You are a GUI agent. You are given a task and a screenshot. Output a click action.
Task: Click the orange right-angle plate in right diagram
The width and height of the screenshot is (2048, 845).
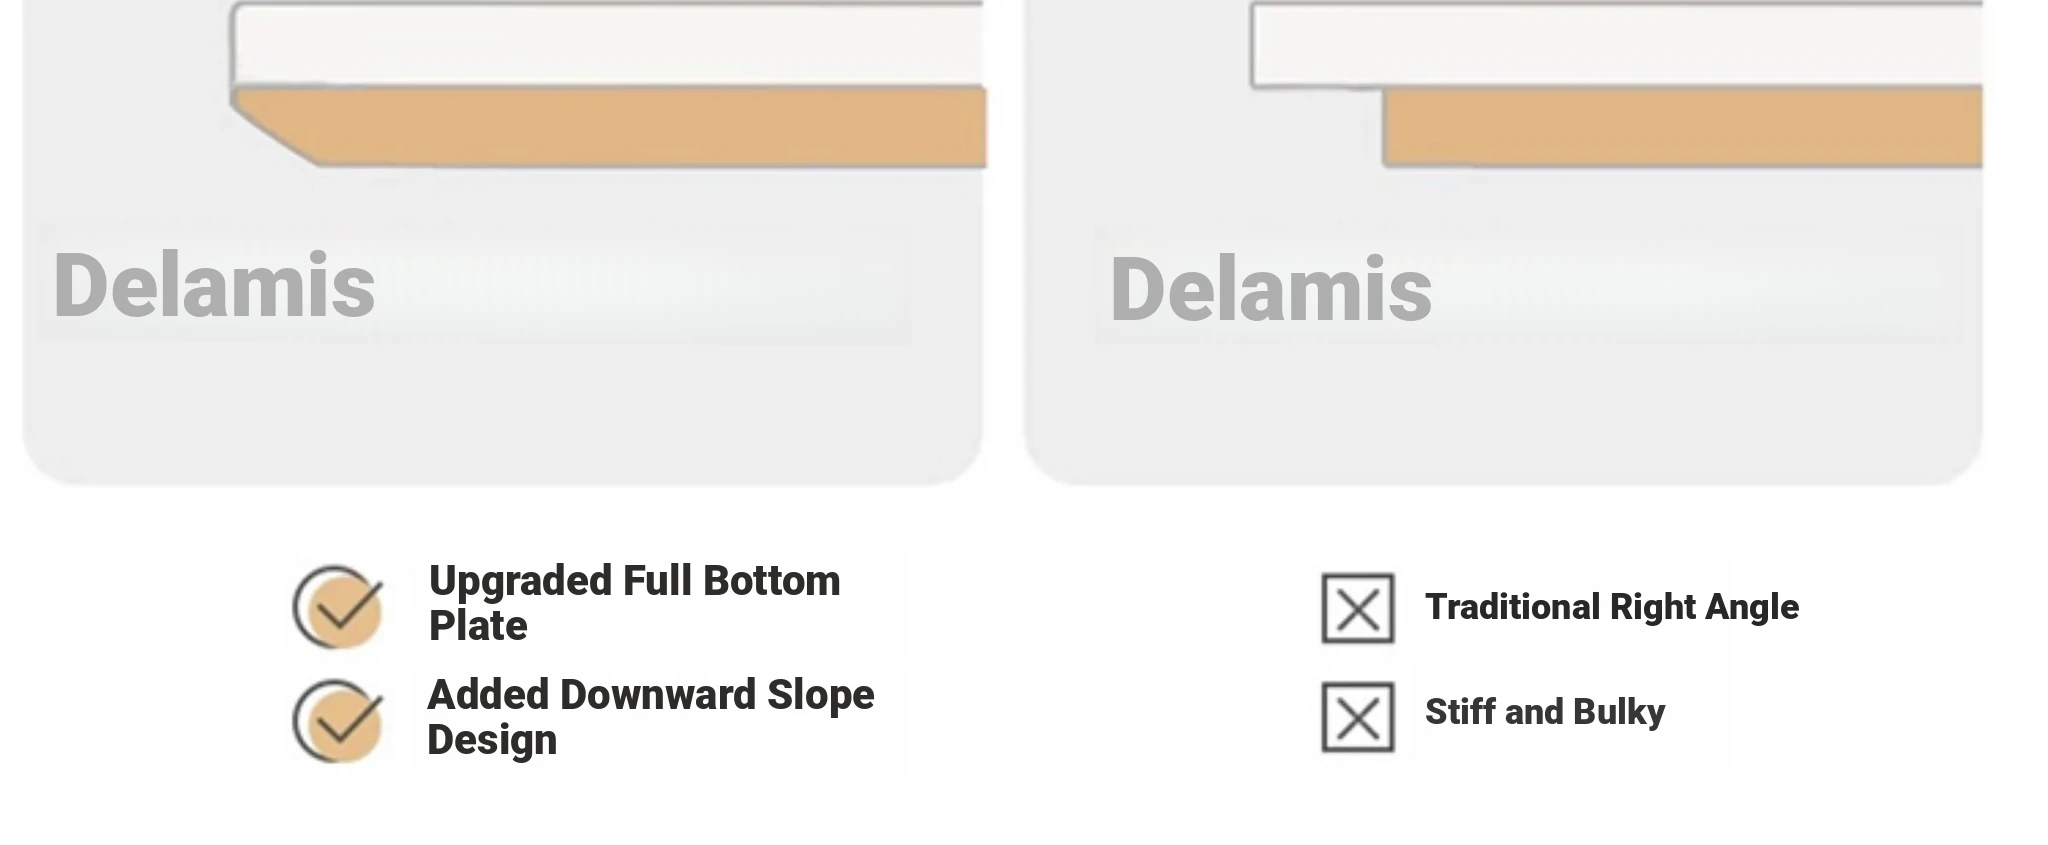point(1682,126)
